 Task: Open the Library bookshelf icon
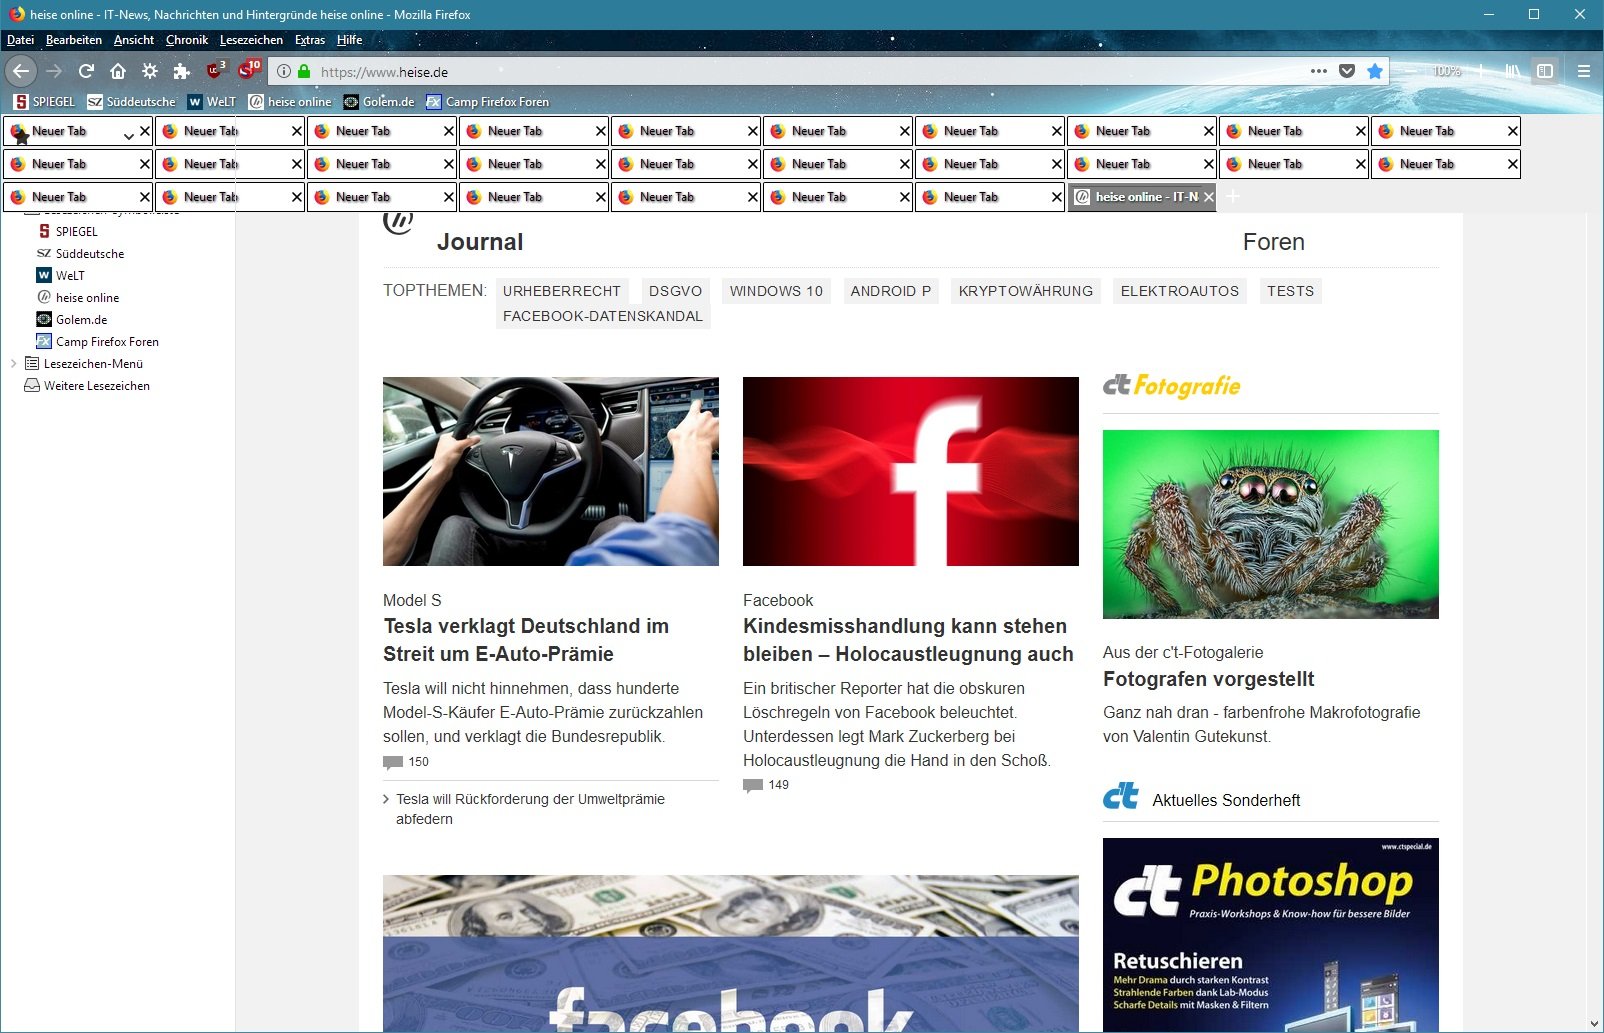[x=1513, y=71]
